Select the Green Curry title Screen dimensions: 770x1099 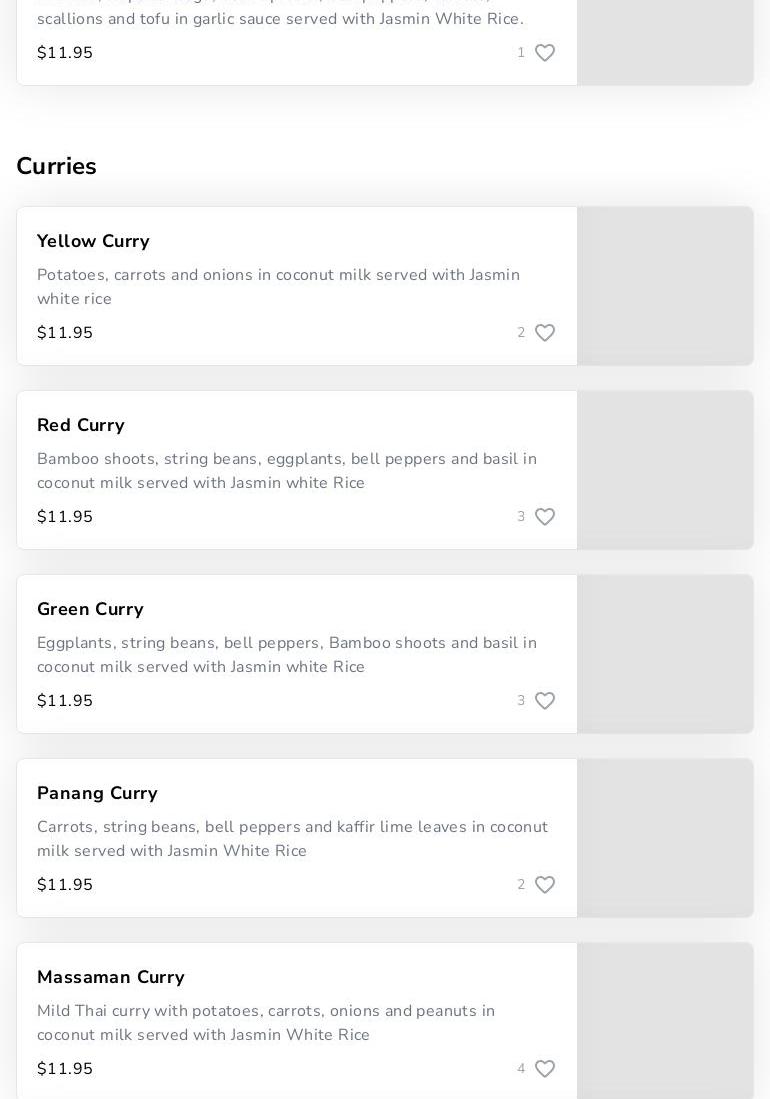coord(90,610)
